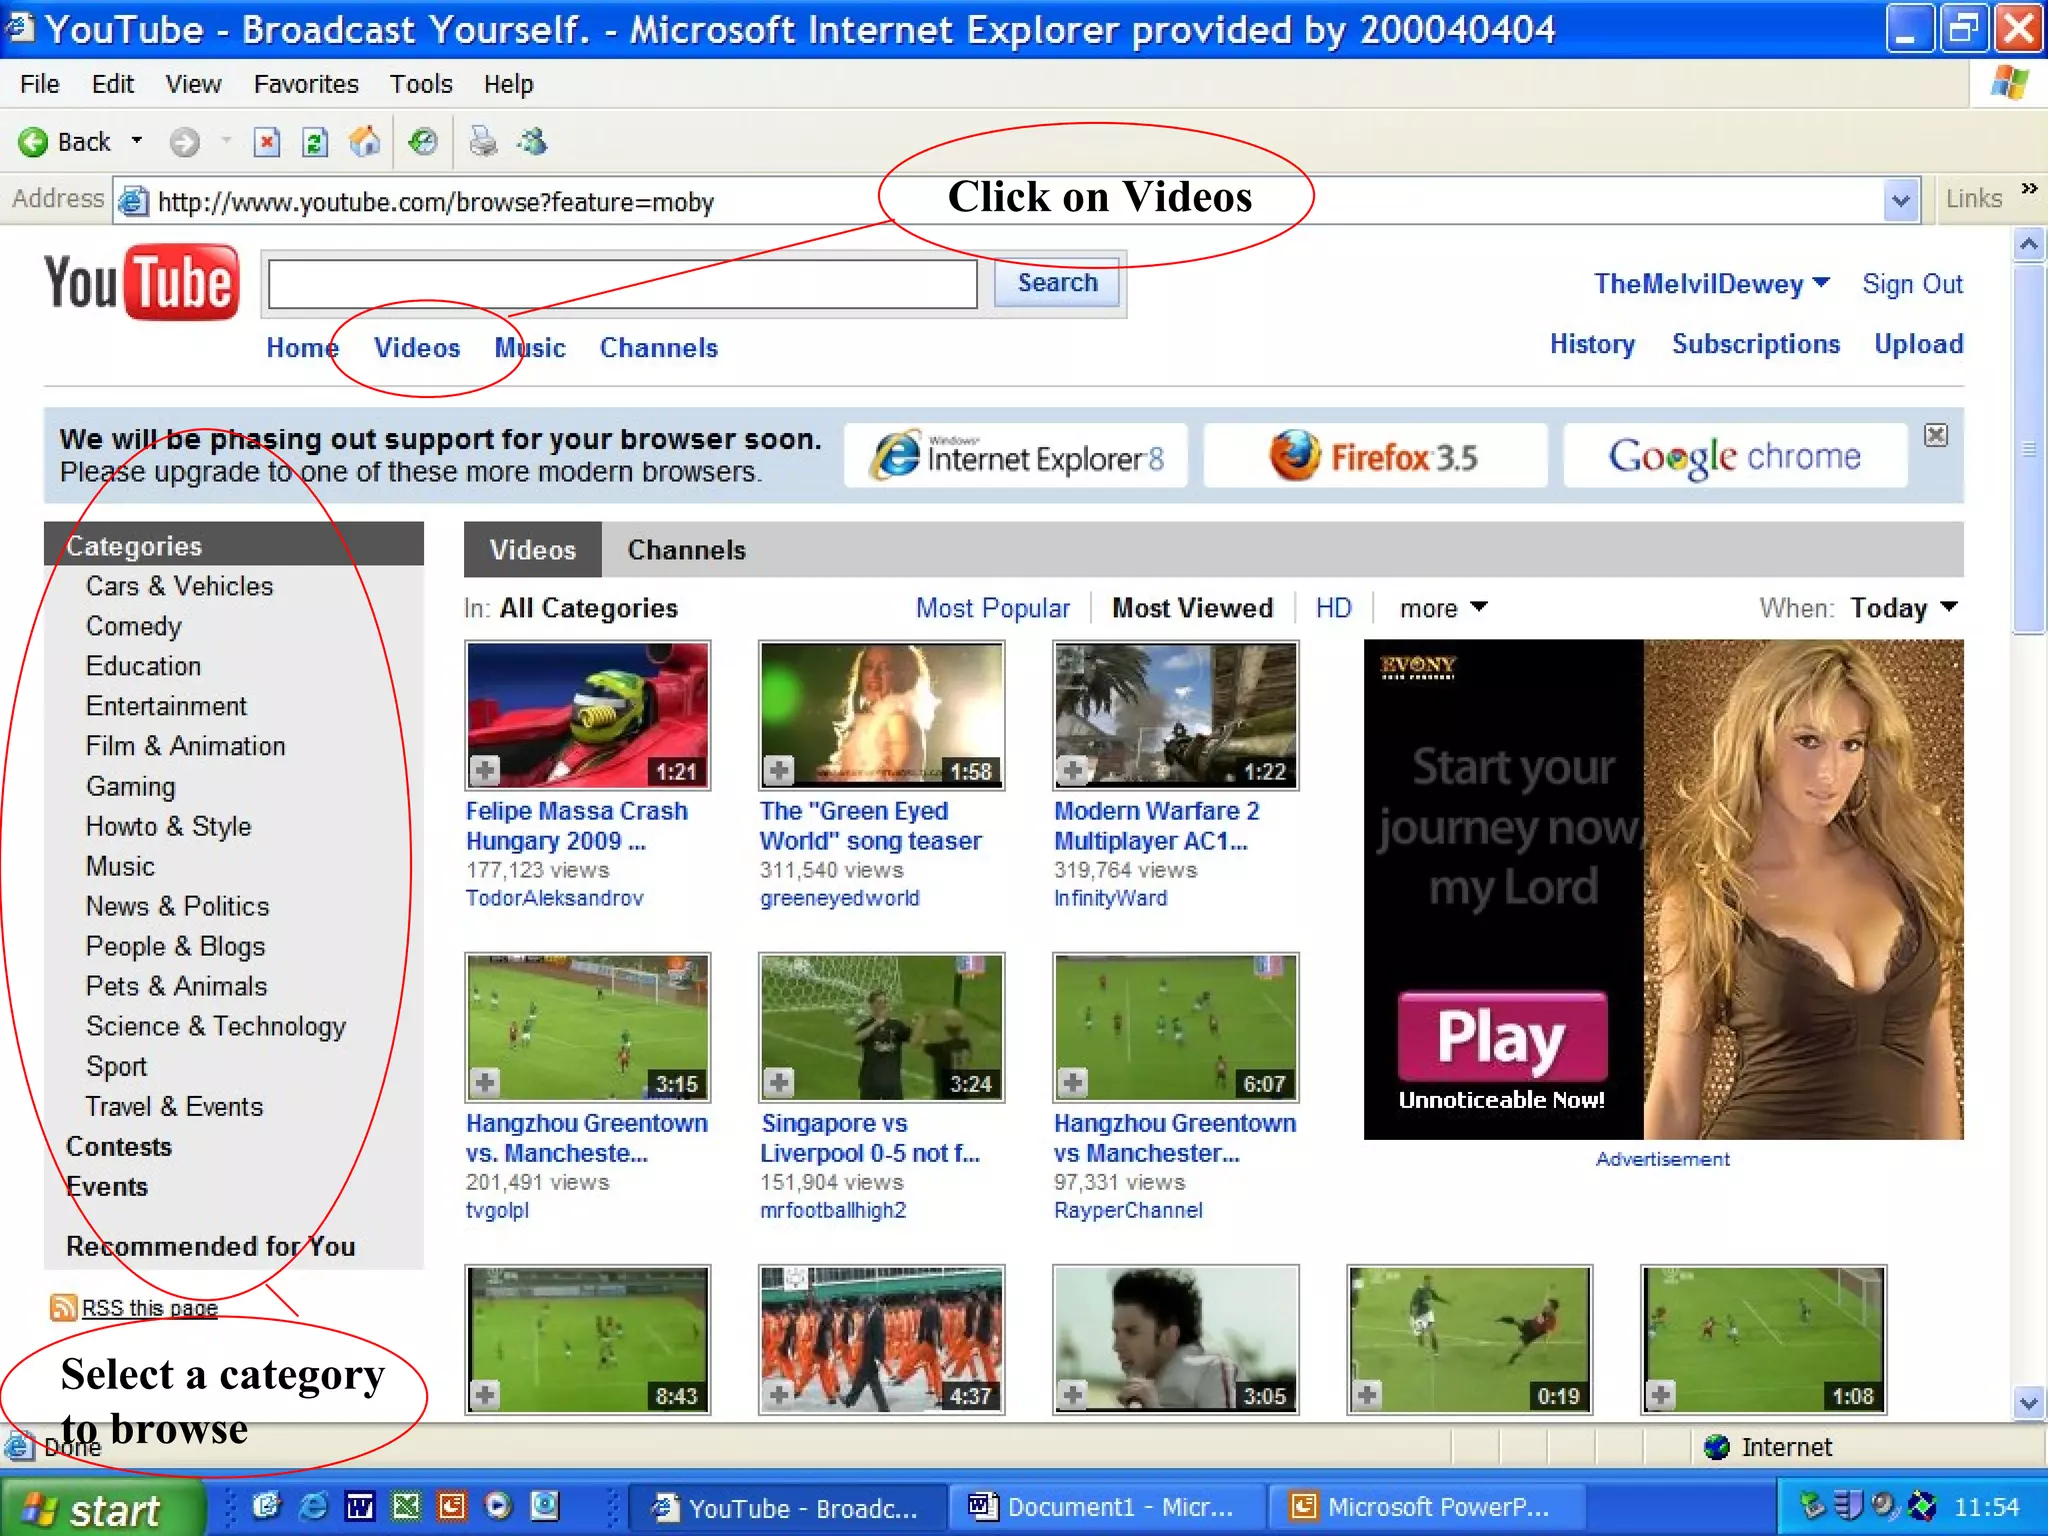Switch to the Channels tab in browse panel
This screenshot has height=1536, width=2048.
[x=687, y=550]
